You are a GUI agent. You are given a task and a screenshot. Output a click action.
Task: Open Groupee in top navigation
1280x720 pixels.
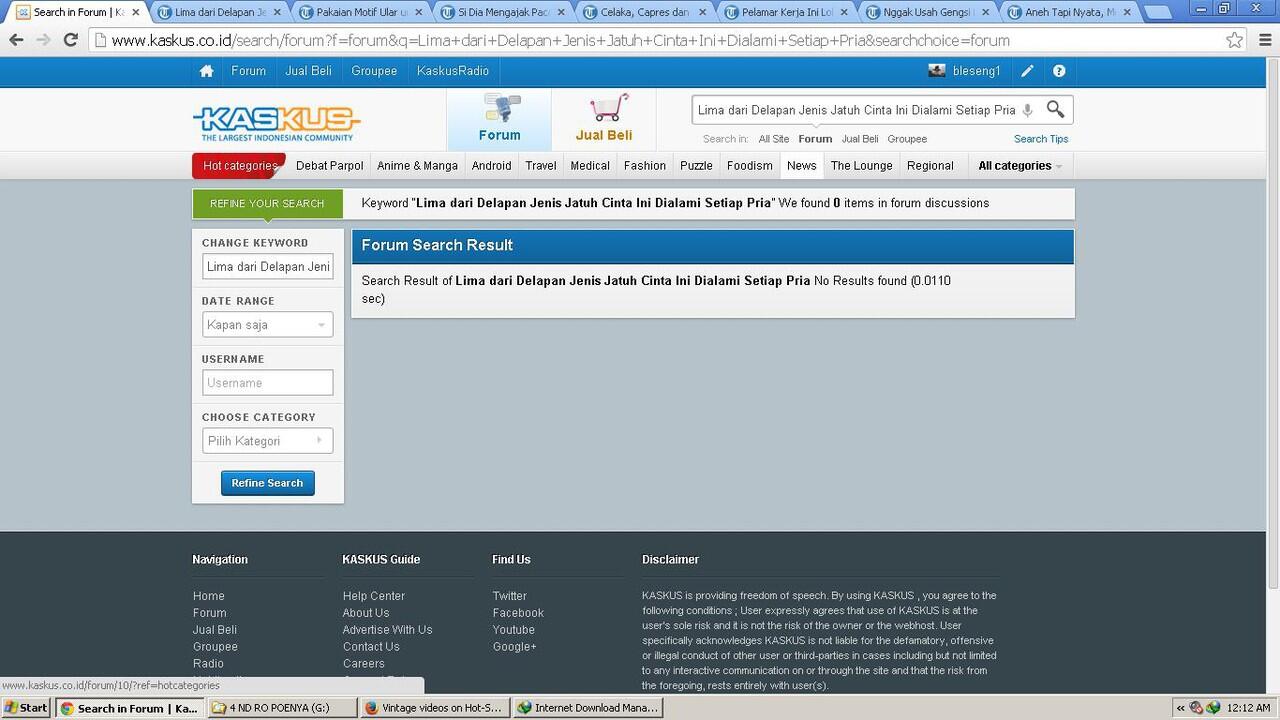click(374, 71)
